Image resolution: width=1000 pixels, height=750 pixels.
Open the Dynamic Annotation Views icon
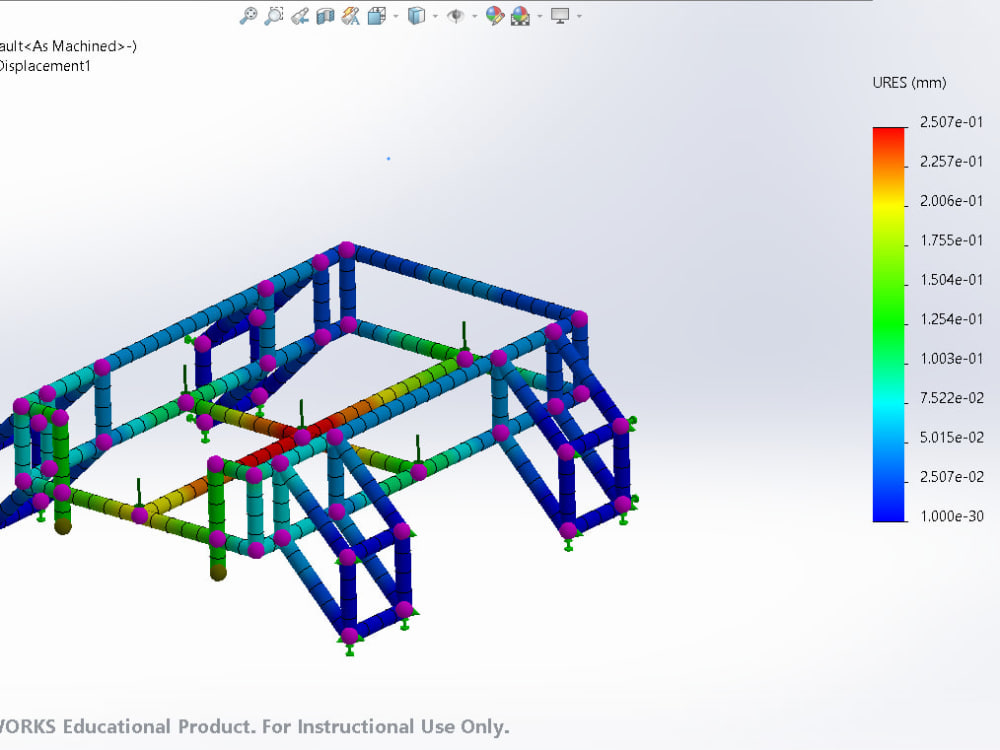[350, 15]
